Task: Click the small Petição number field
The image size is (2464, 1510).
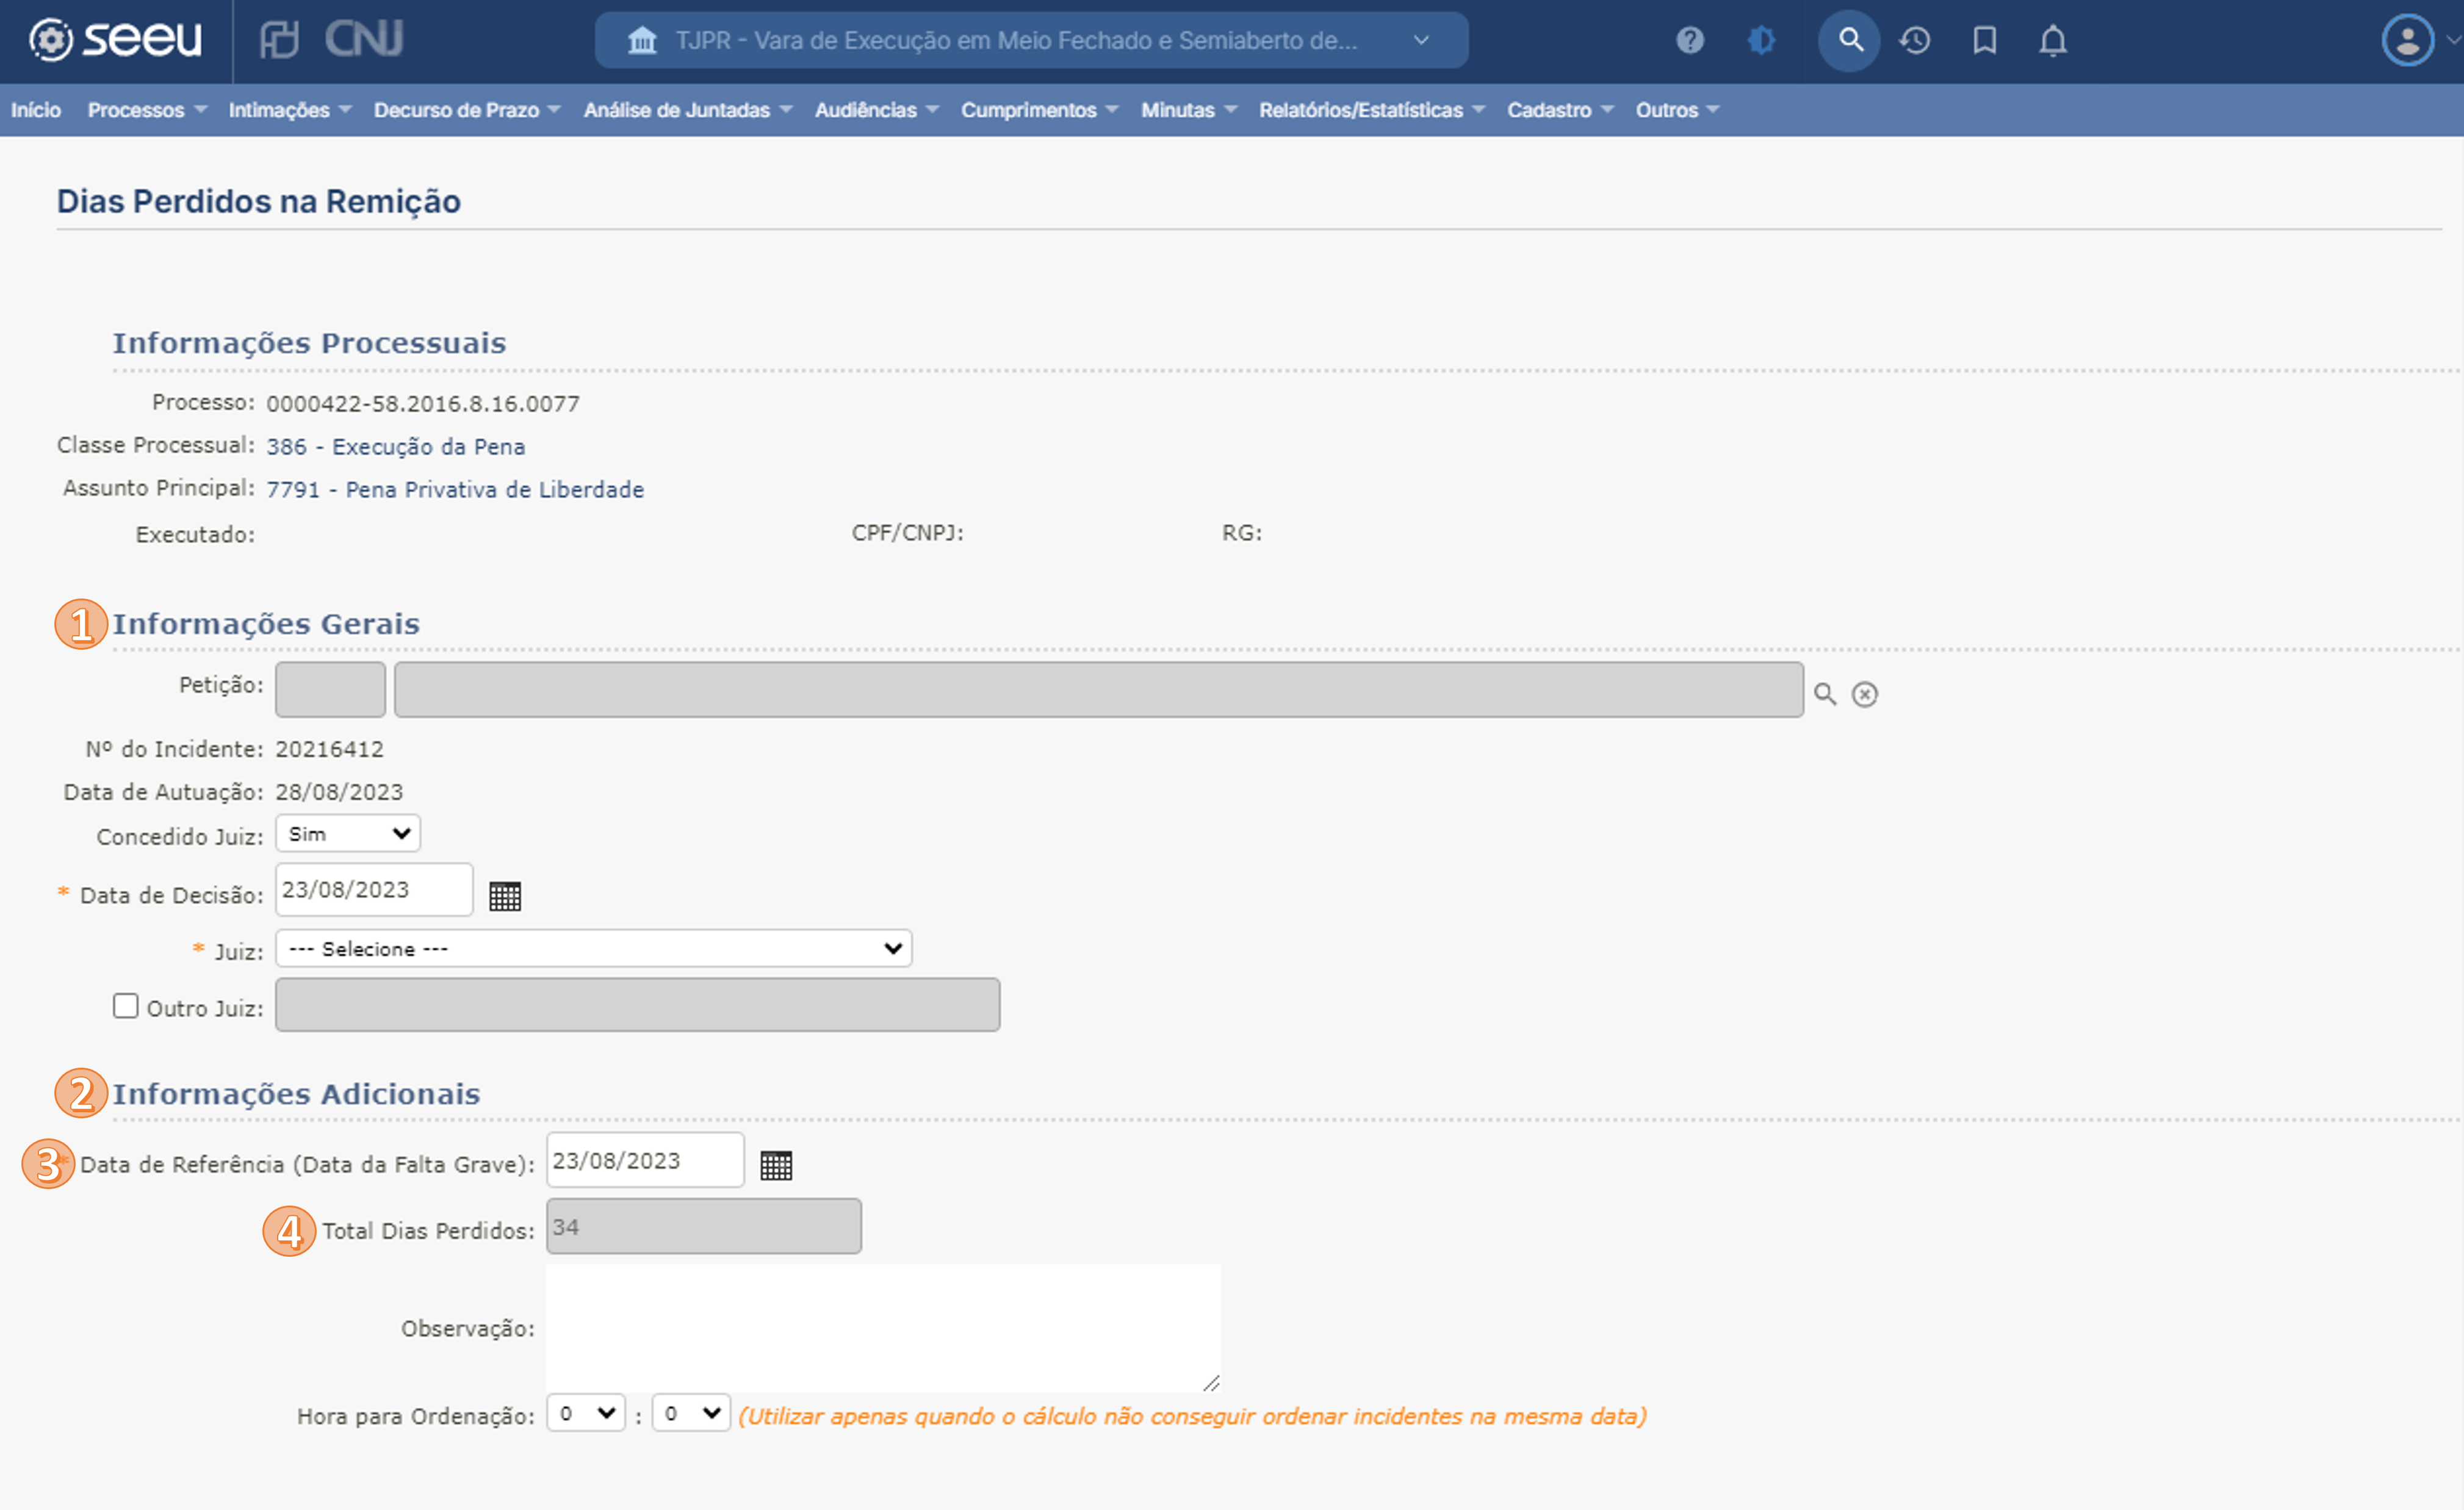Action: [x=330, y=689]
